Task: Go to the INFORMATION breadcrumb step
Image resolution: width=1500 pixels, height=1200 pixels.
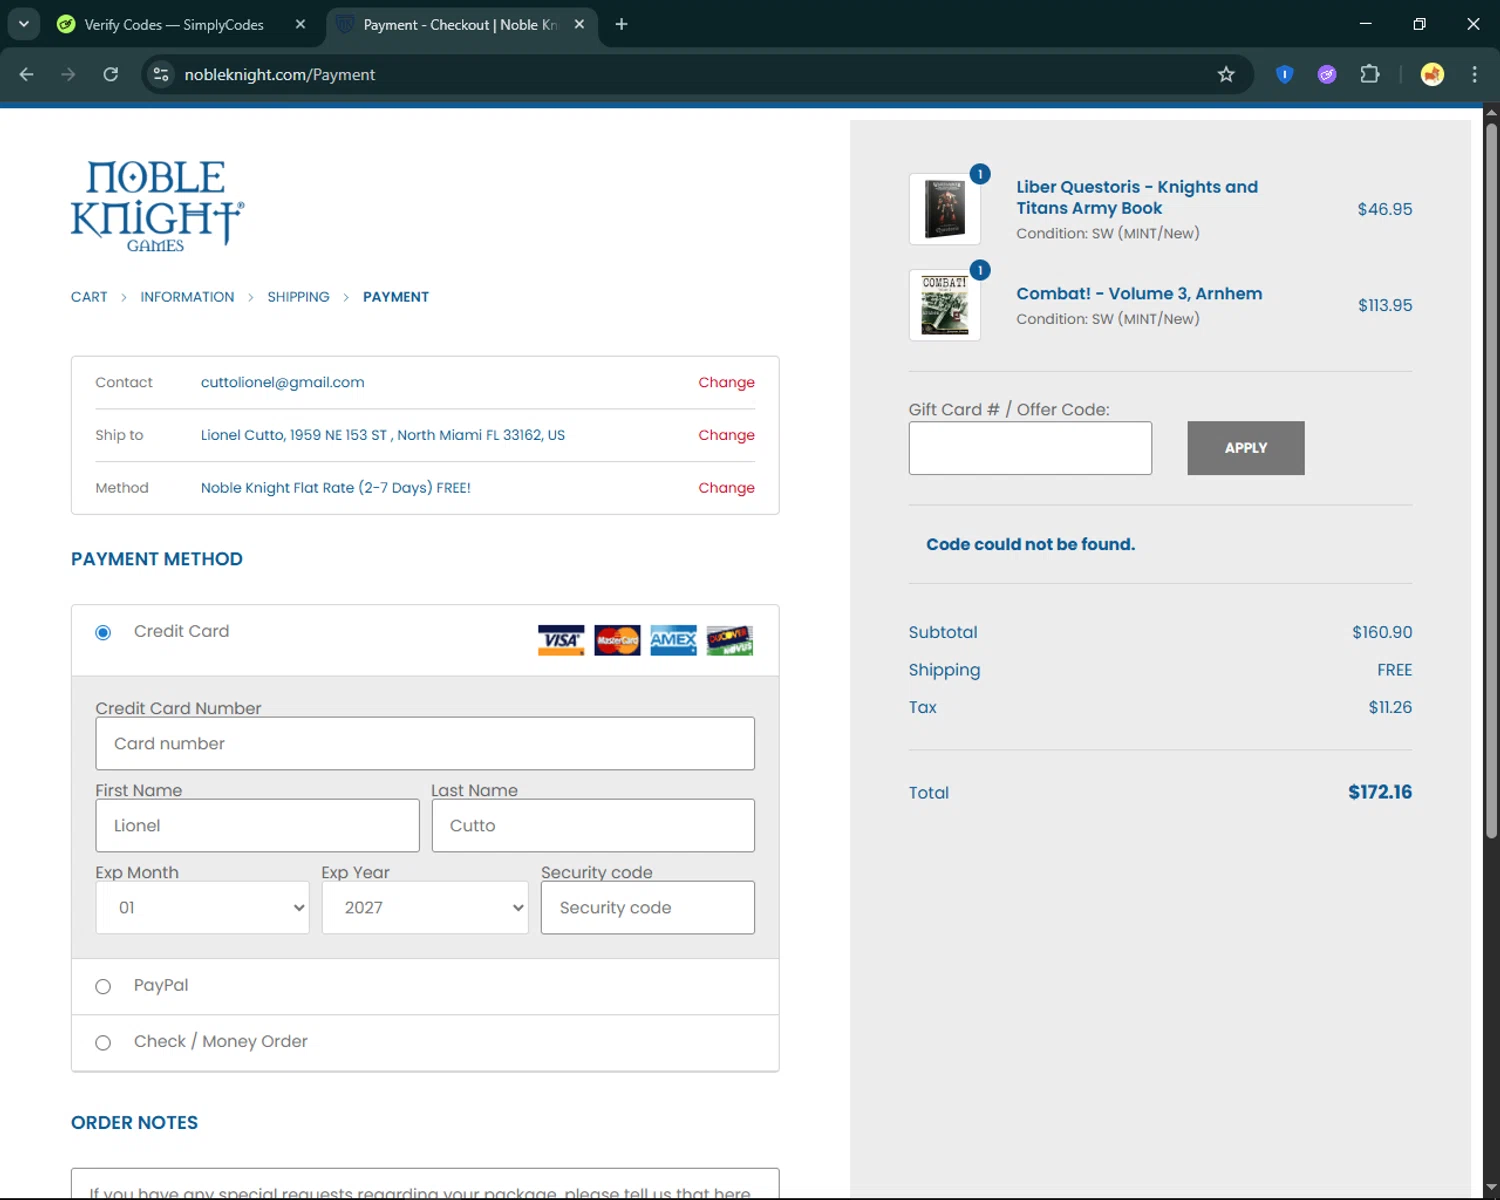Action: coord(187,297)
